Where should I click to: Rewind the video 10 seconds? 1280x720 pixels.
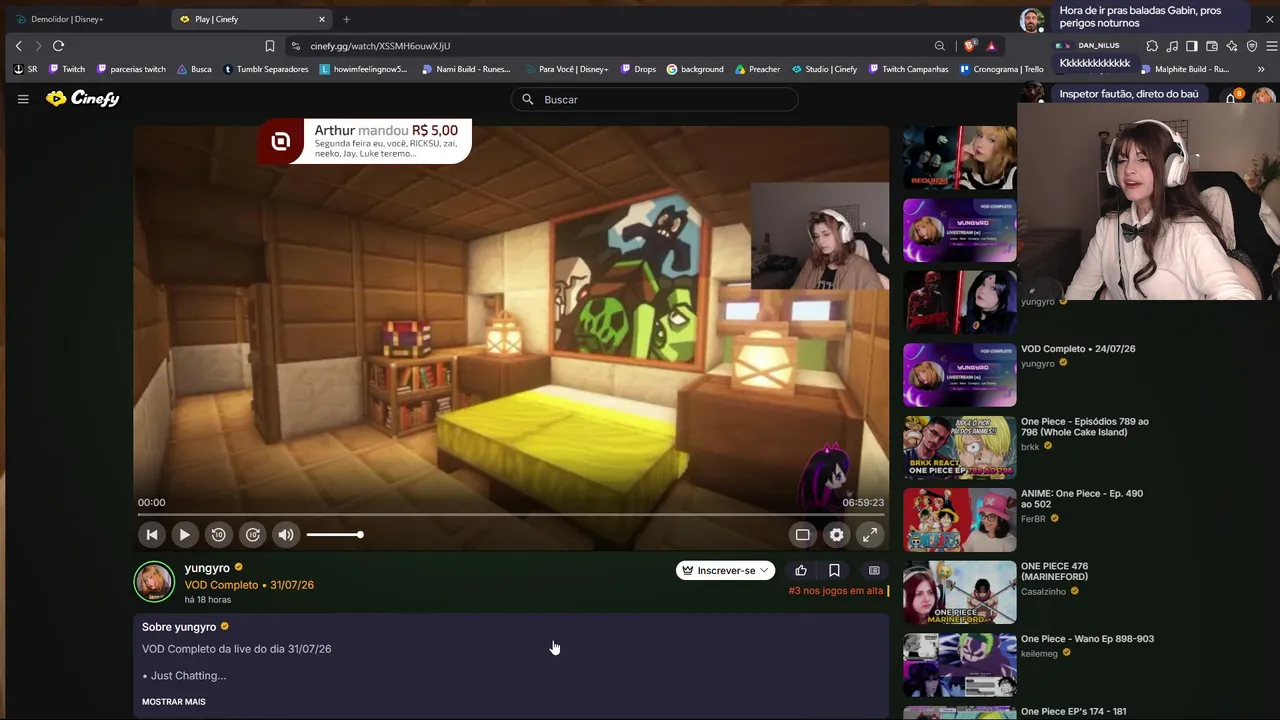pyautogui.click(x=219, y=535)
